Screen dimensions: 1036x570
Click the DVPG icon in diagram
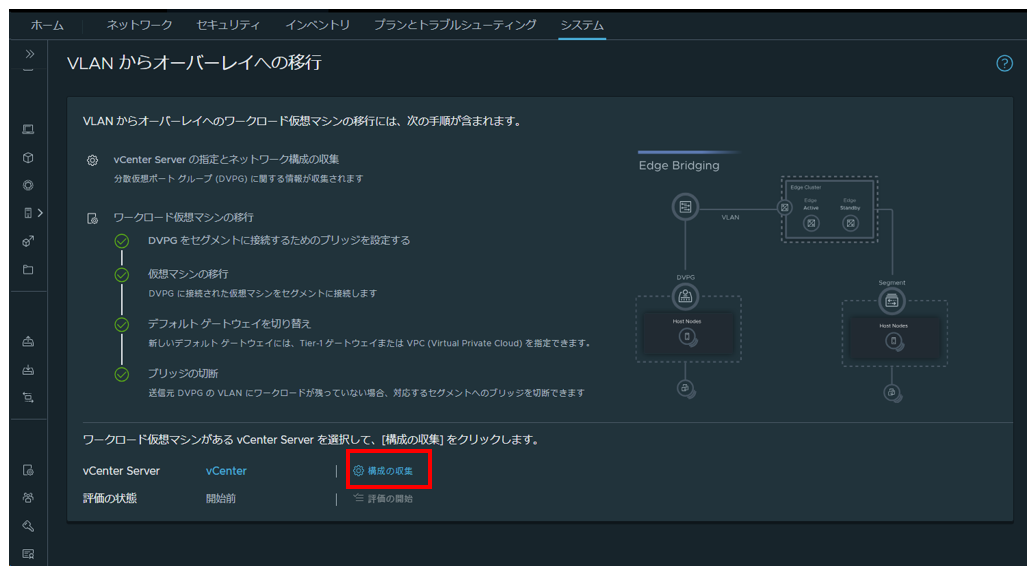(685, 297)
